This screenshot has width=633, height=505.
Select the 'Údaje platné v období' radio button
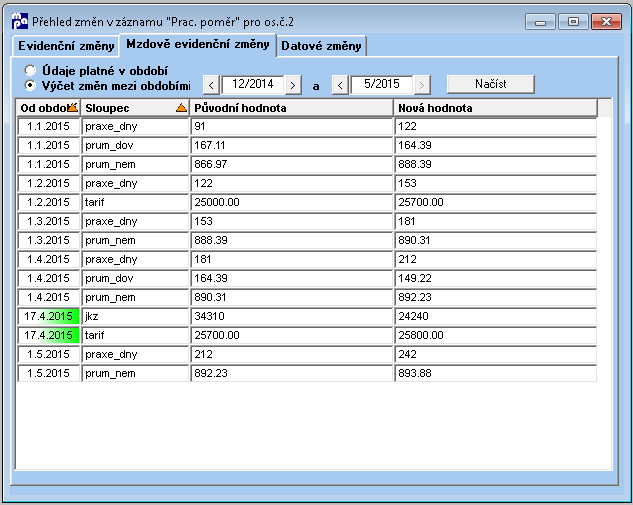(30, 70)
